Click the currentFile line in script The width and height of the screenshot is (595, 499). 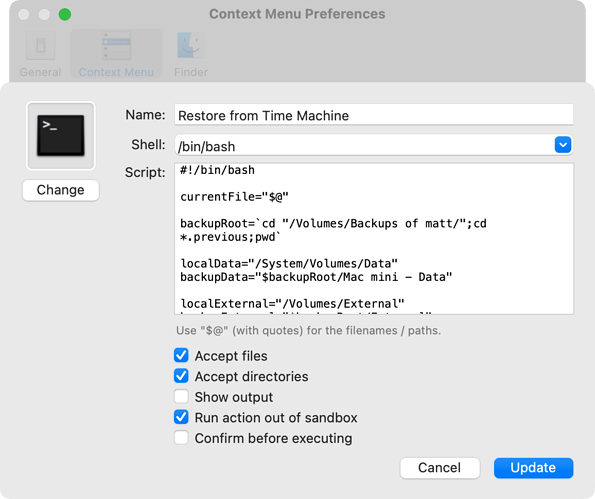pos(234,197)
